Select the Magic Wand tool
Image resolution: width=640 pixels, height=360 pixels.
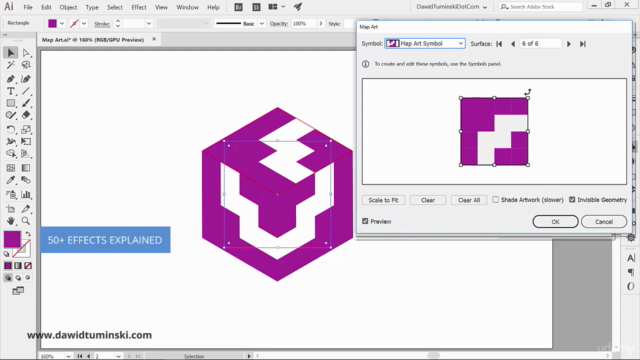click(11, 65)
